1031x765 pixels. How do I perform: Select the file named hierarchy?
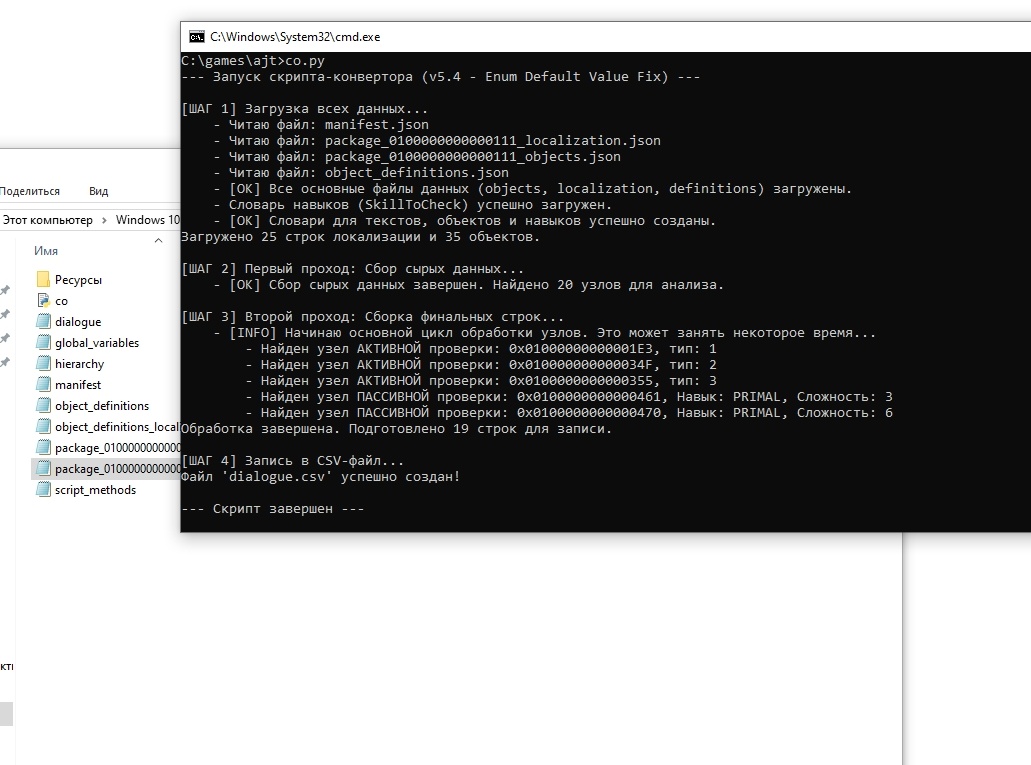point(80,364)
